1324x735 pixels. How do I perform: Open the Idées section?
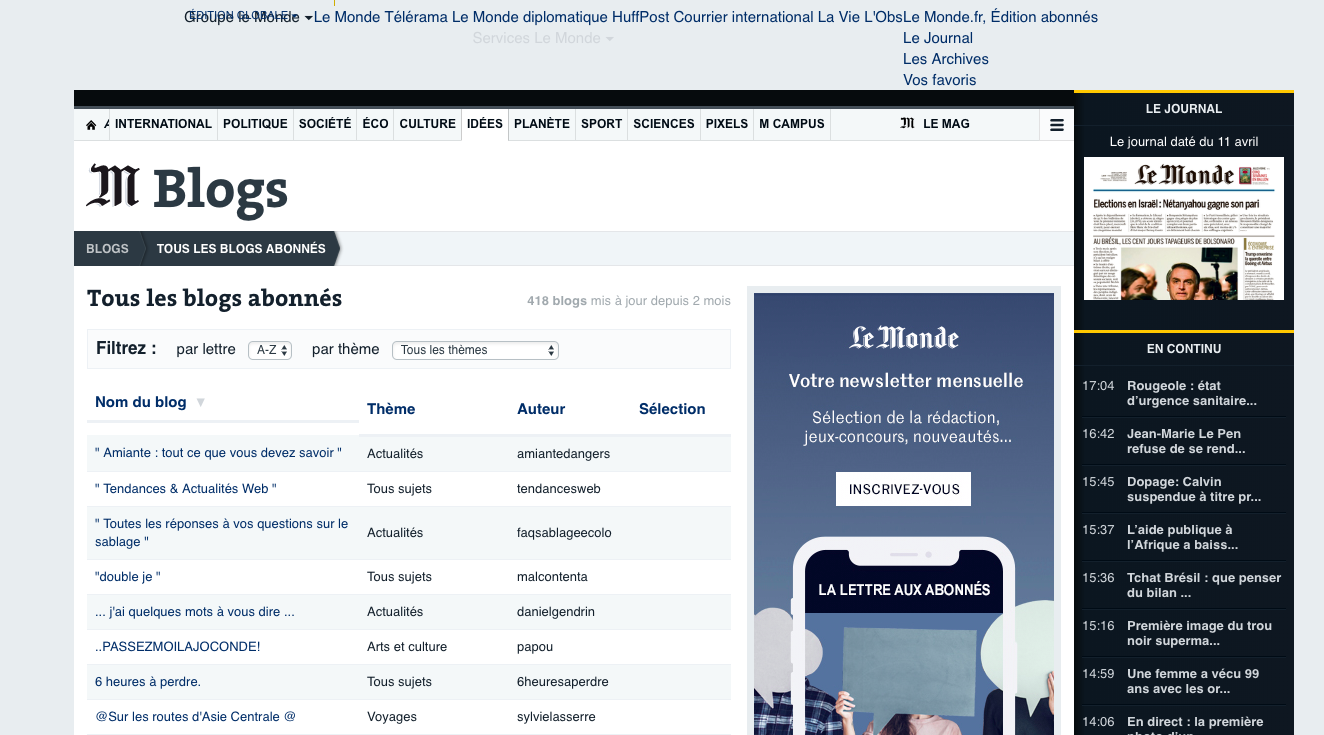tap(485, 124)
